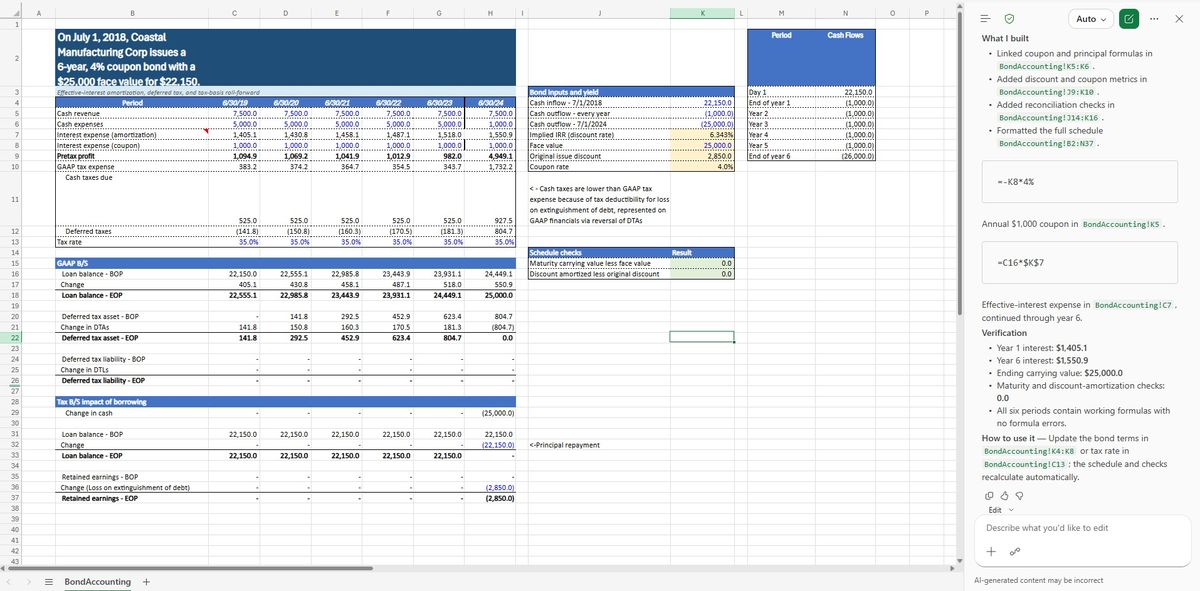This screenshot has height=591, width=1200.
Task: Open the BondAccounting!C13 reference link
Action: point(1022,464)
